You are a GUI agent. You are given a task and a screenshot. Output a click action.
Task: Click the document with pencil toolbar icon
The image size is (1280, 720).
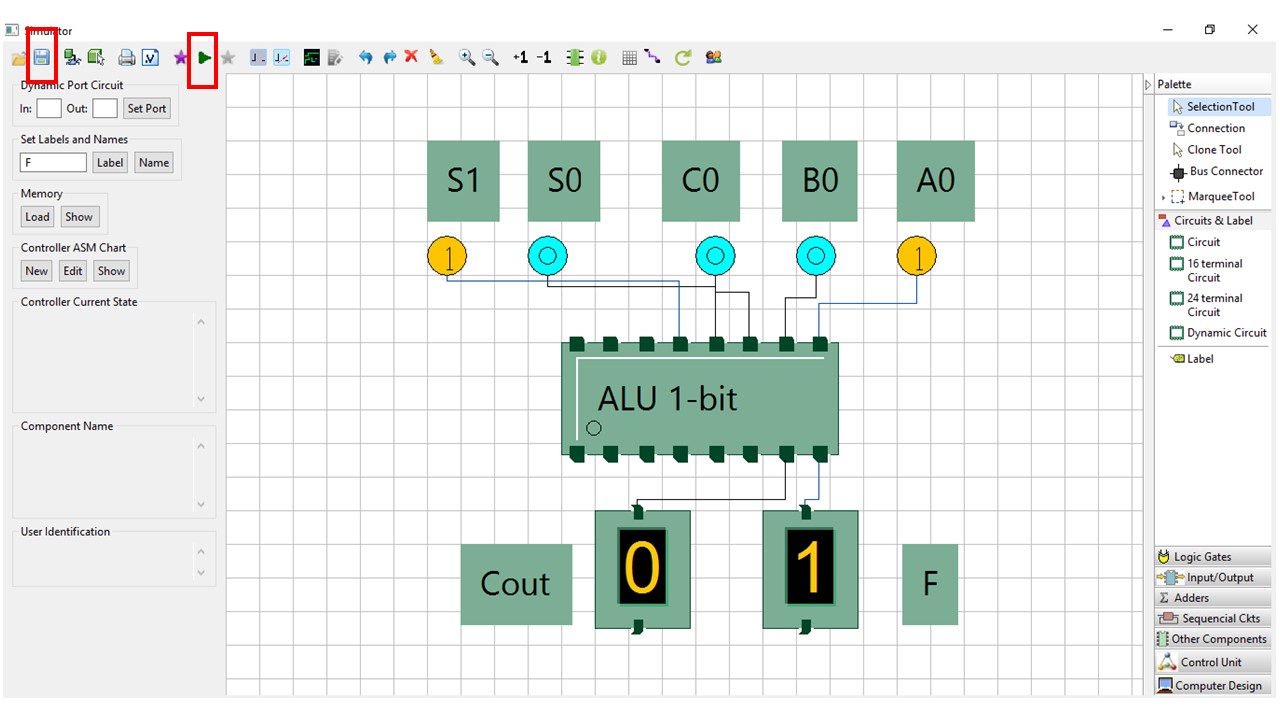tap(335, 57)
